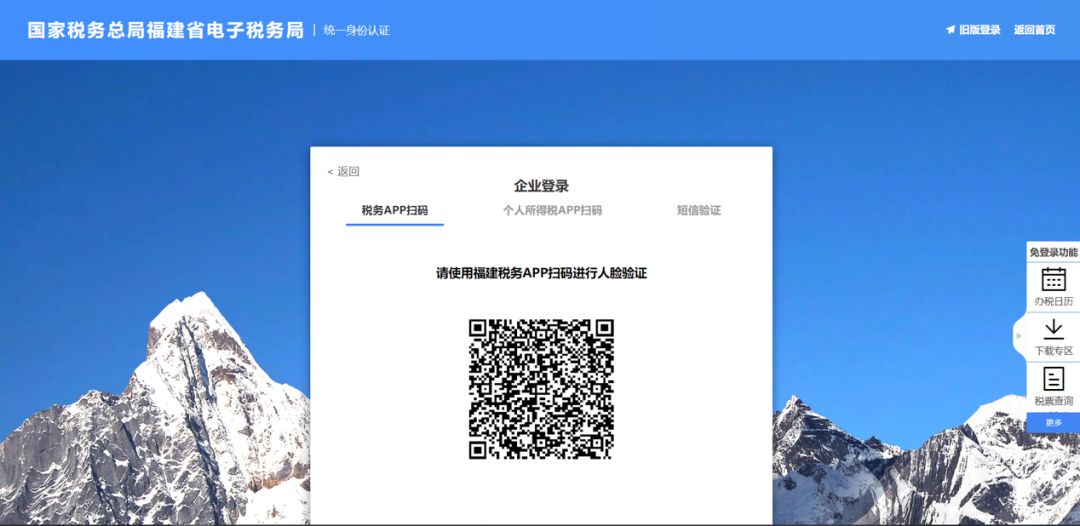1080x526 pixels.
Task: Click the 统一身份认证 header text
Action: tap(357, 30)
